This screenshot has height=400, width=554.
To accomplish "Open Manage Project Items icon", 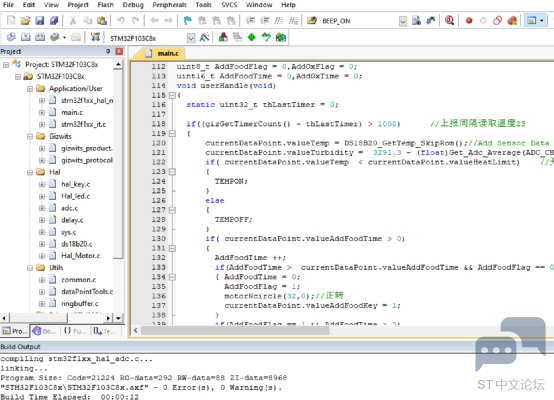I will click(x=223, y=37).
